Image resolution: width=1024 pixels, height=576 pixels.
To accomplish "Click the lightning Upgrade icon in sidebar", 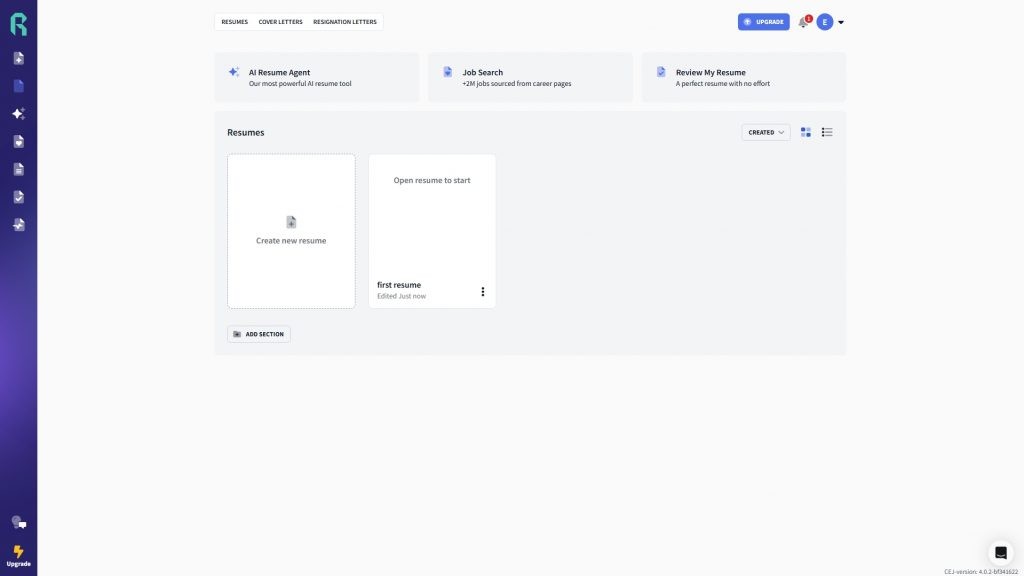I will click(18, 553).
